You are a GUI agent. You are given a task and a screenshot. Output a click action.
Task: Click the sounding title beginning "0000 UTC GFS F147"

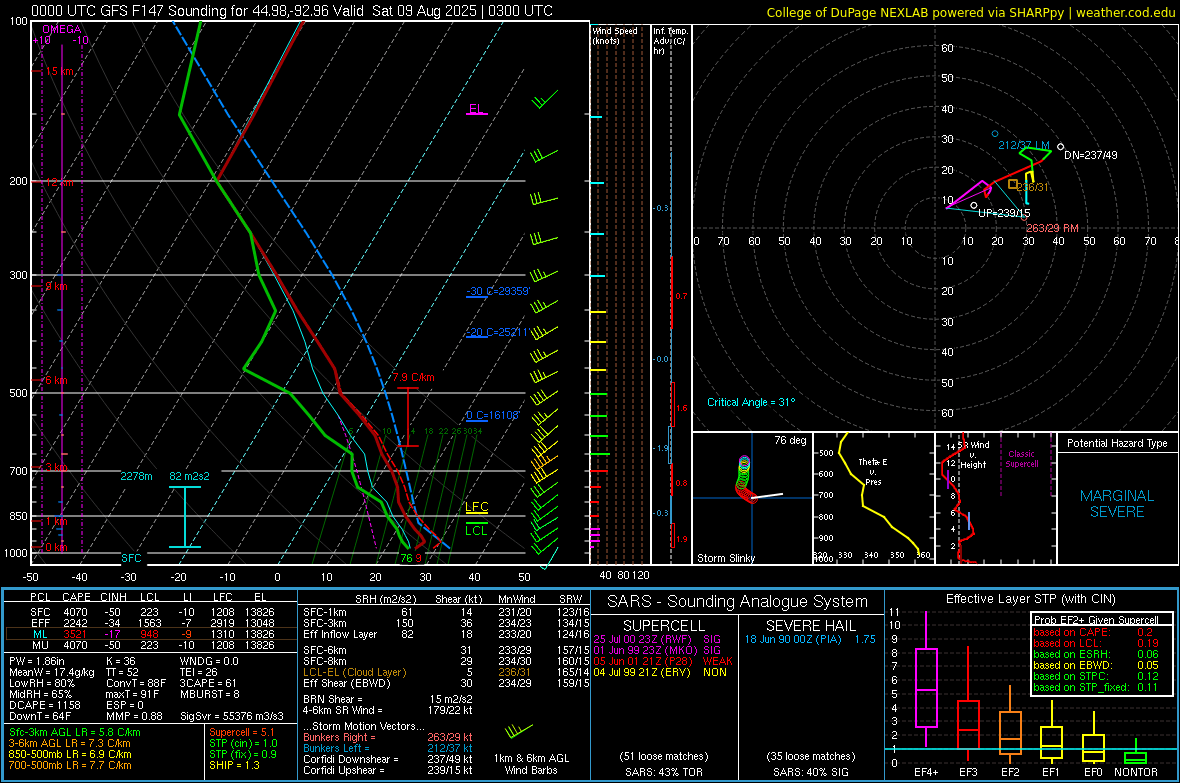pyautogui.click(x=292, y=11)
